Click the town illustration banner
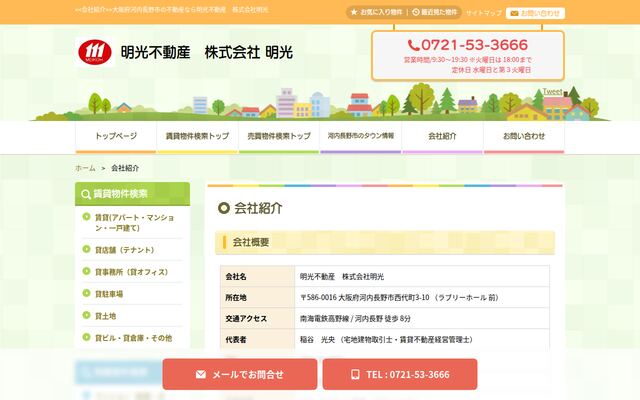The image size is (640, 400). pos(320,102)
